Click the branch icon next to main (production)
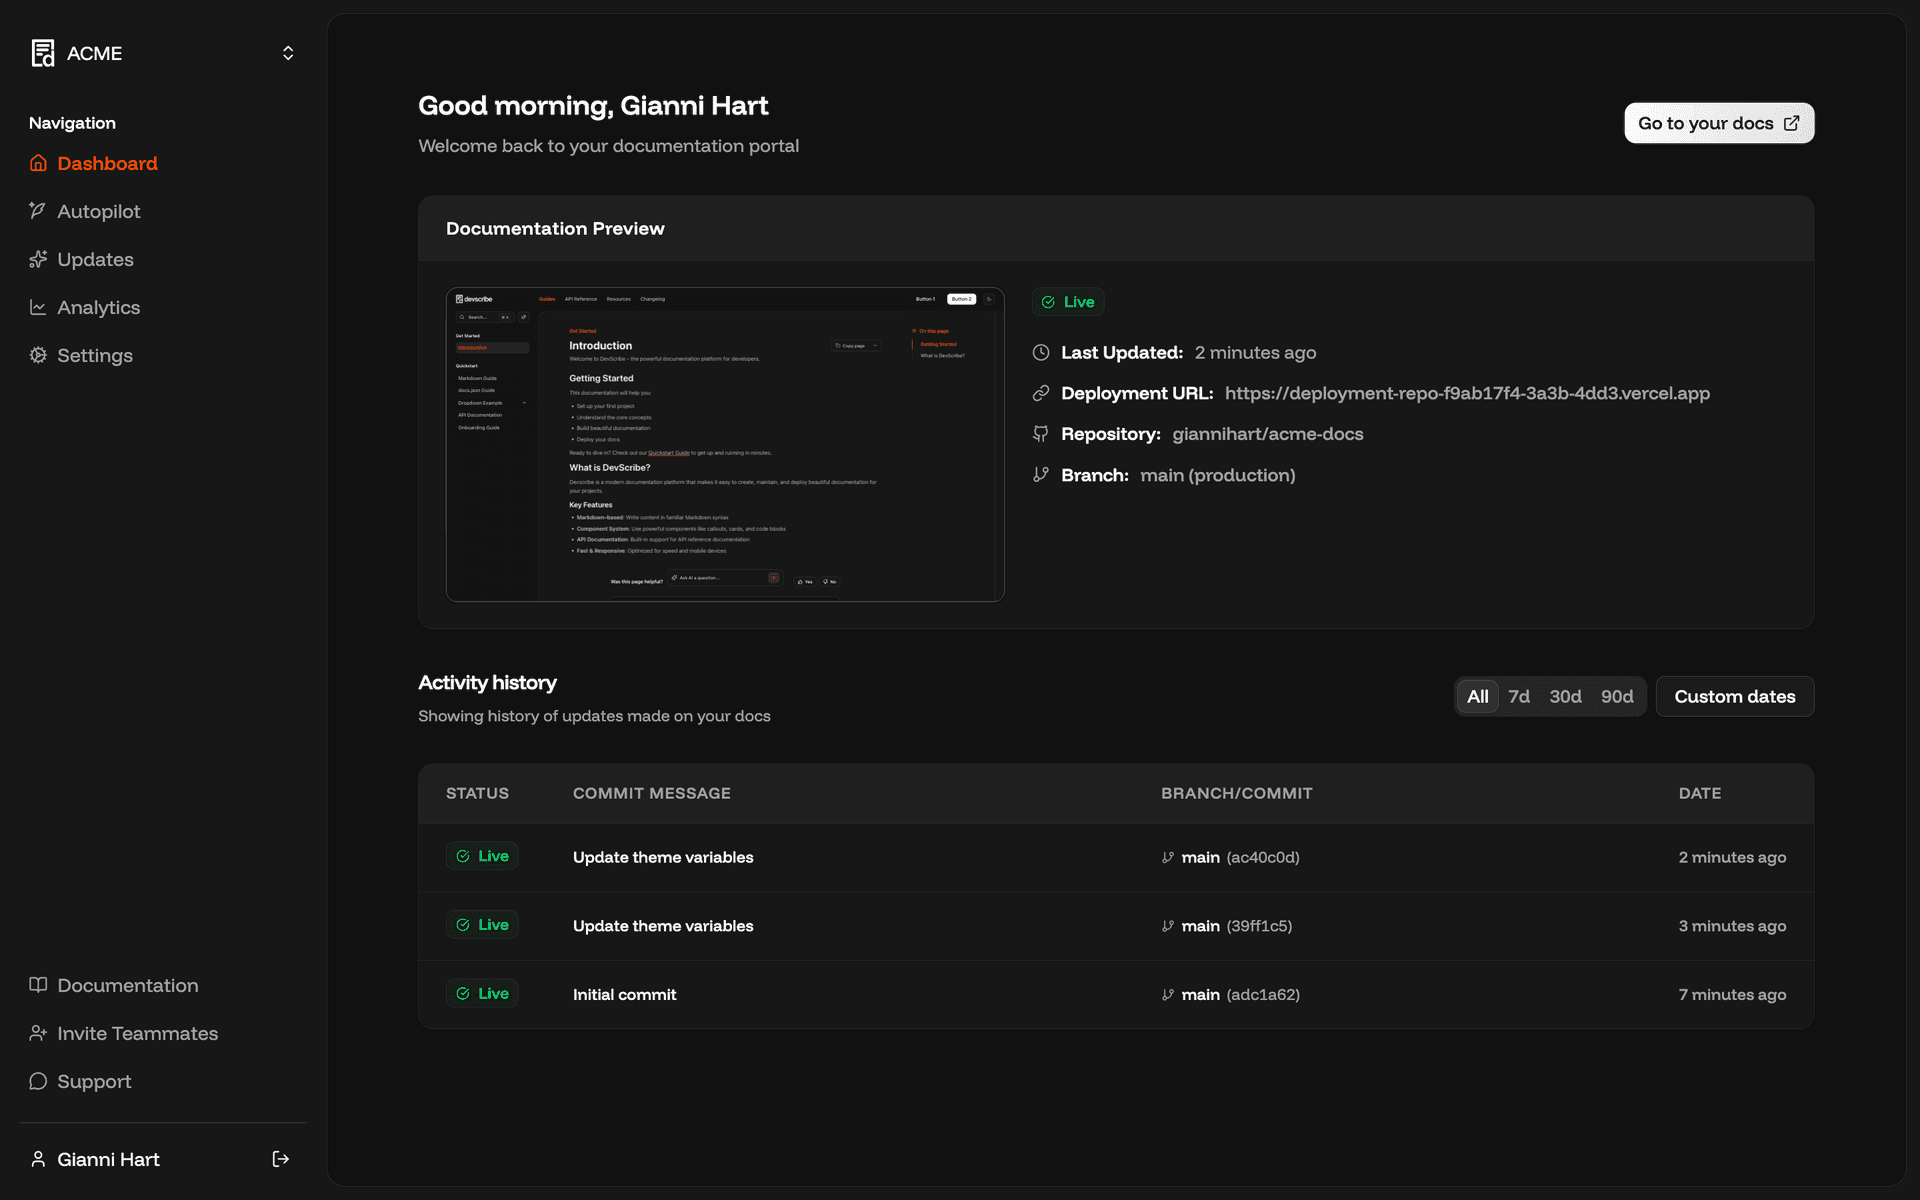The width and height of the screenshot is (1920, 1200). (1040, 474)
